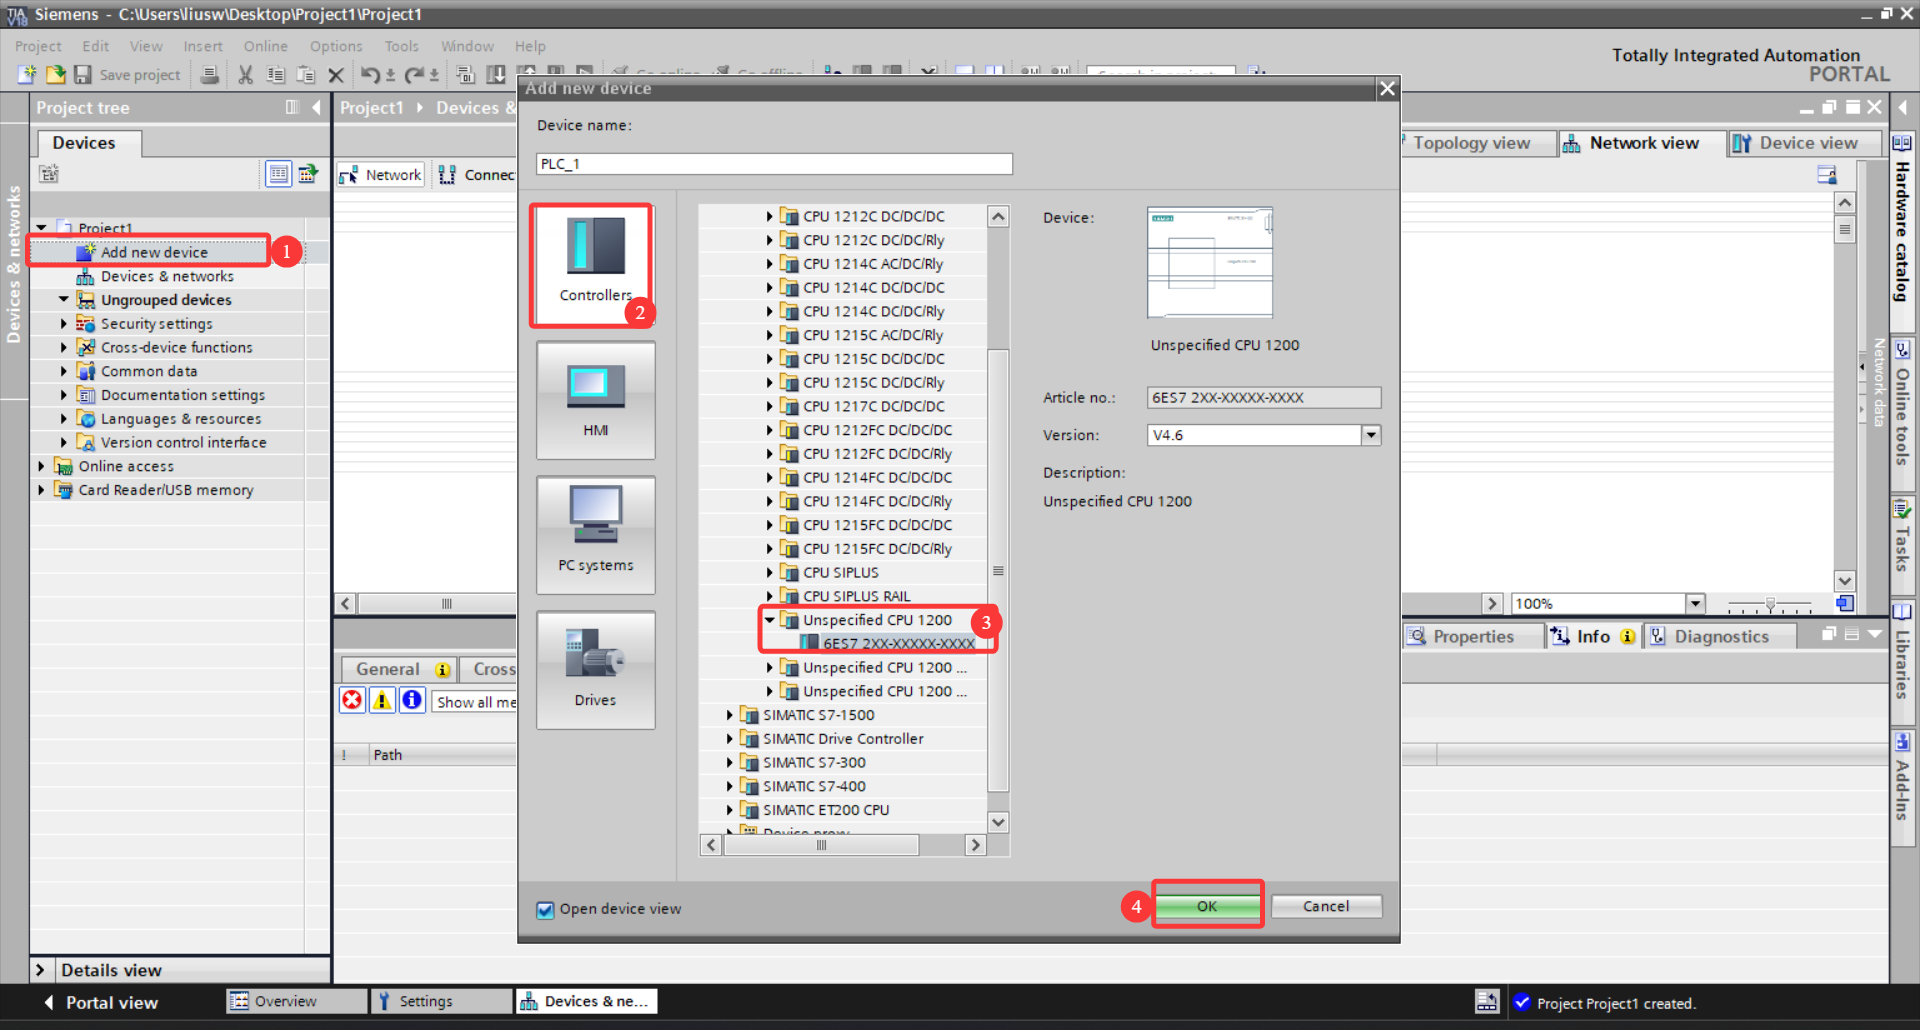
Task: Click the Settings taskbar button
Action: pyautogui.click(x=441, y=1001)
